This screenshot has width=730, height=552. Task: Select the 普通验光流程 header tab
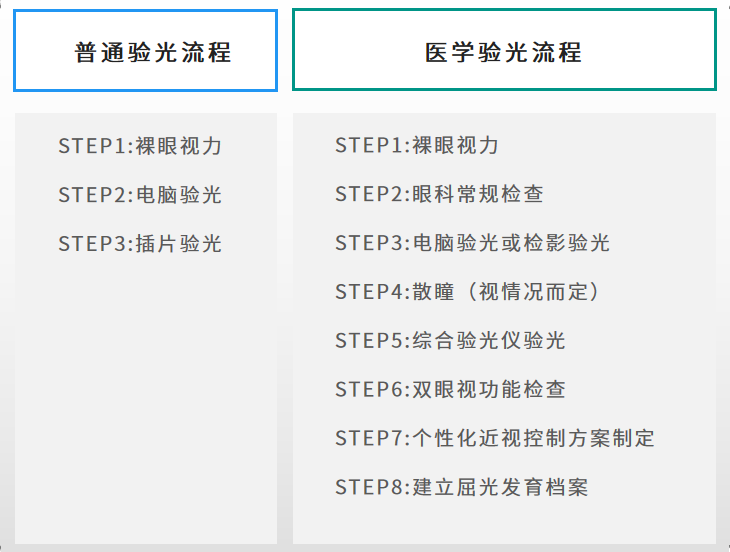pyautogui.click(x=146, y=51)
